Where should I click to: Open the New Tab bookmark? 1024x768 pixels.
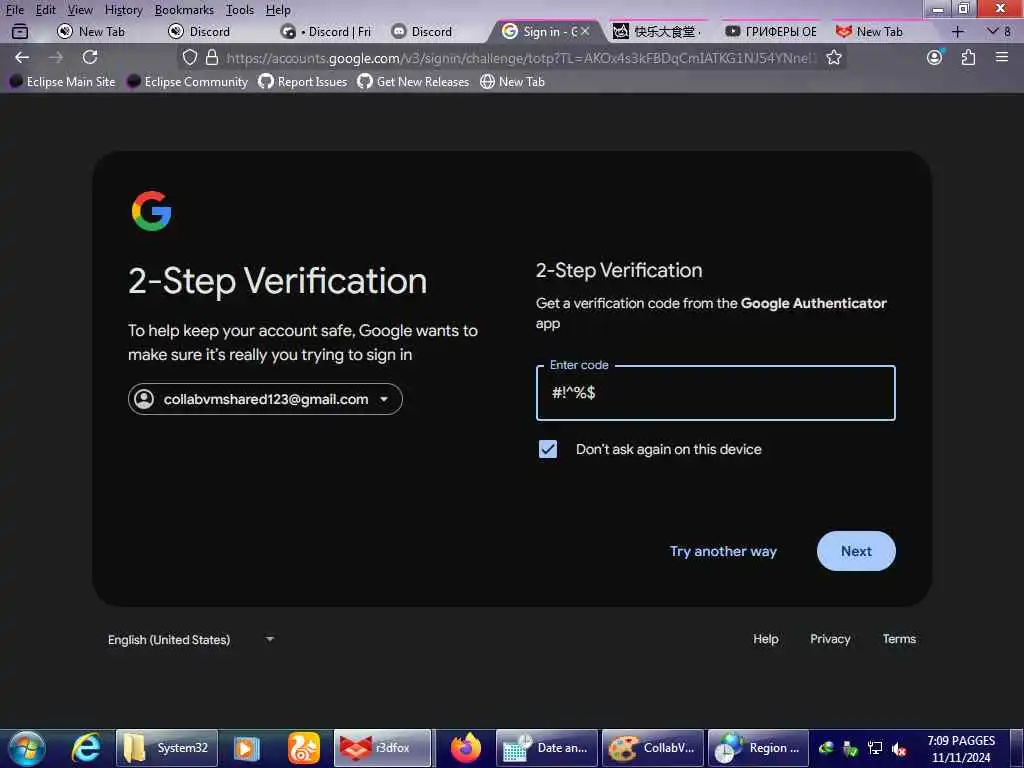513,82
